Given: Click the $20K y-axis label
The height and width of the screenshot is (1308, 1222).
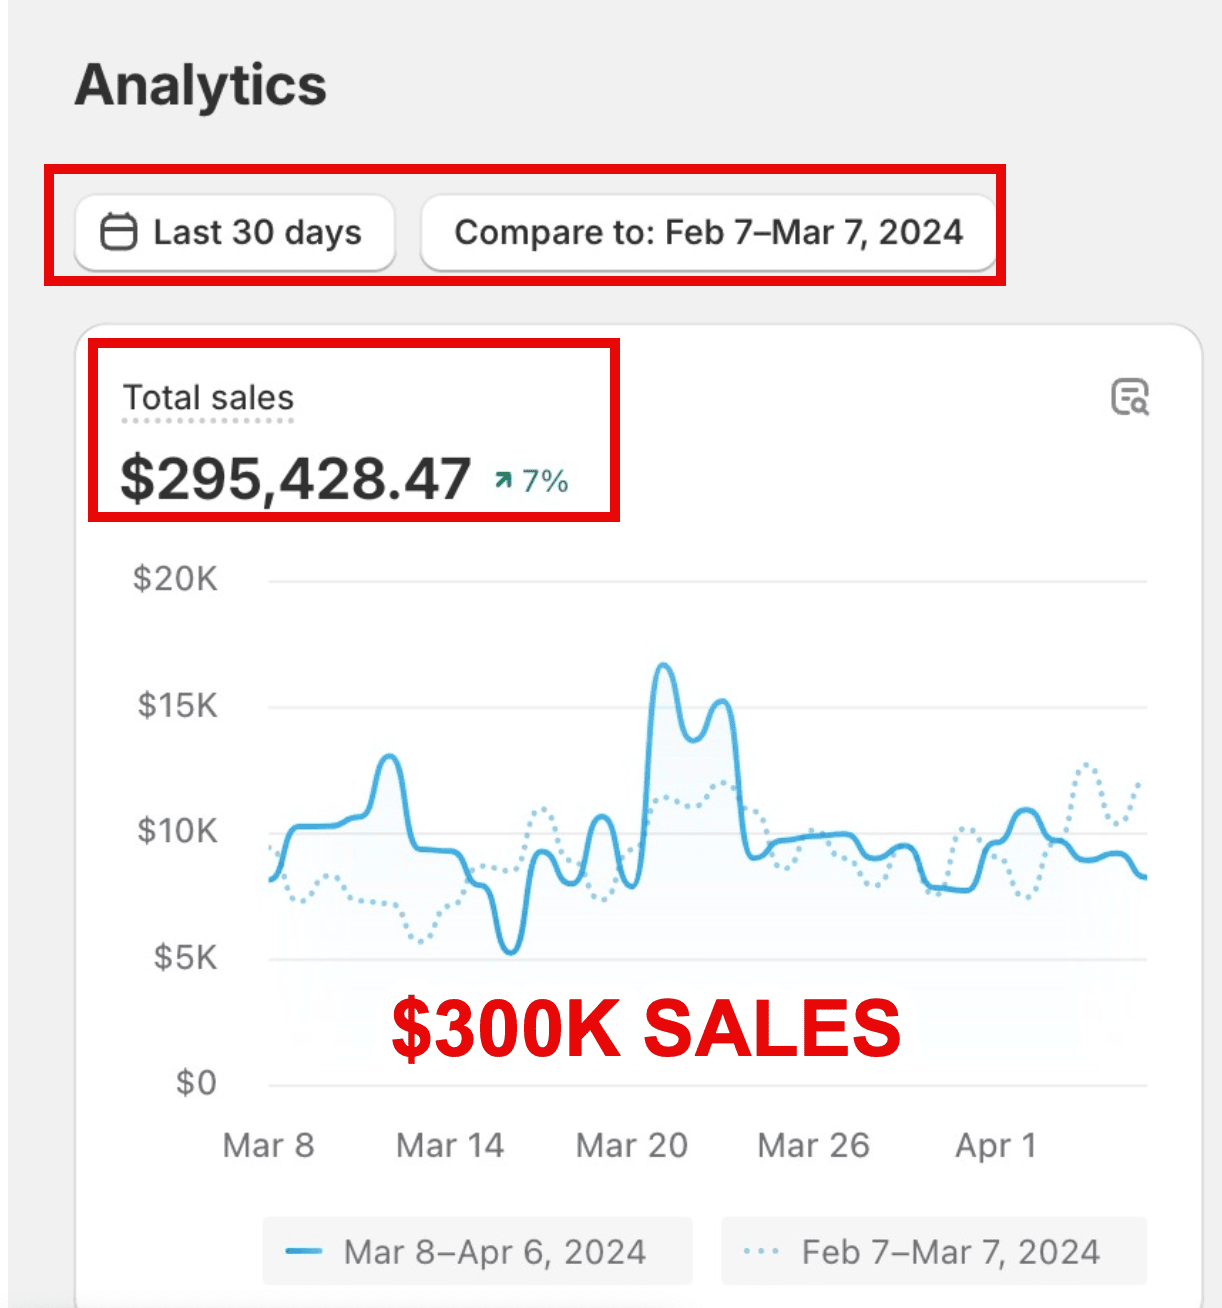Looking at the screenshot, I should [175, 579].
